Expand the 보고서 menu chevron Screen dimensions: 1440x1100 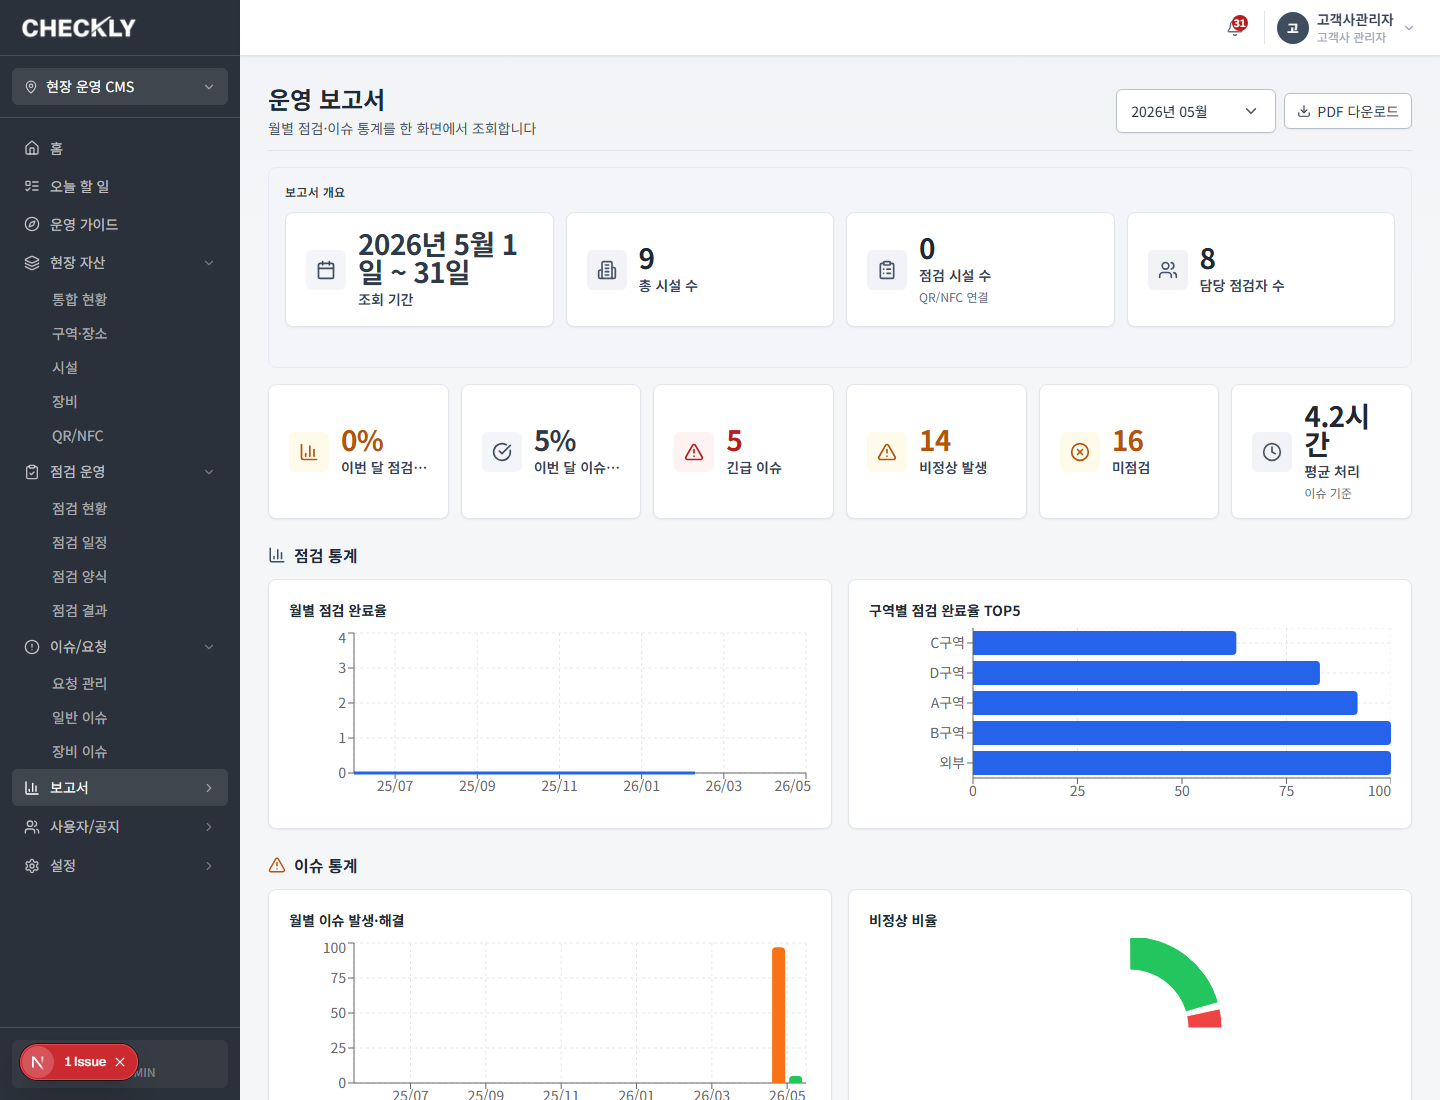pos(209,788)
